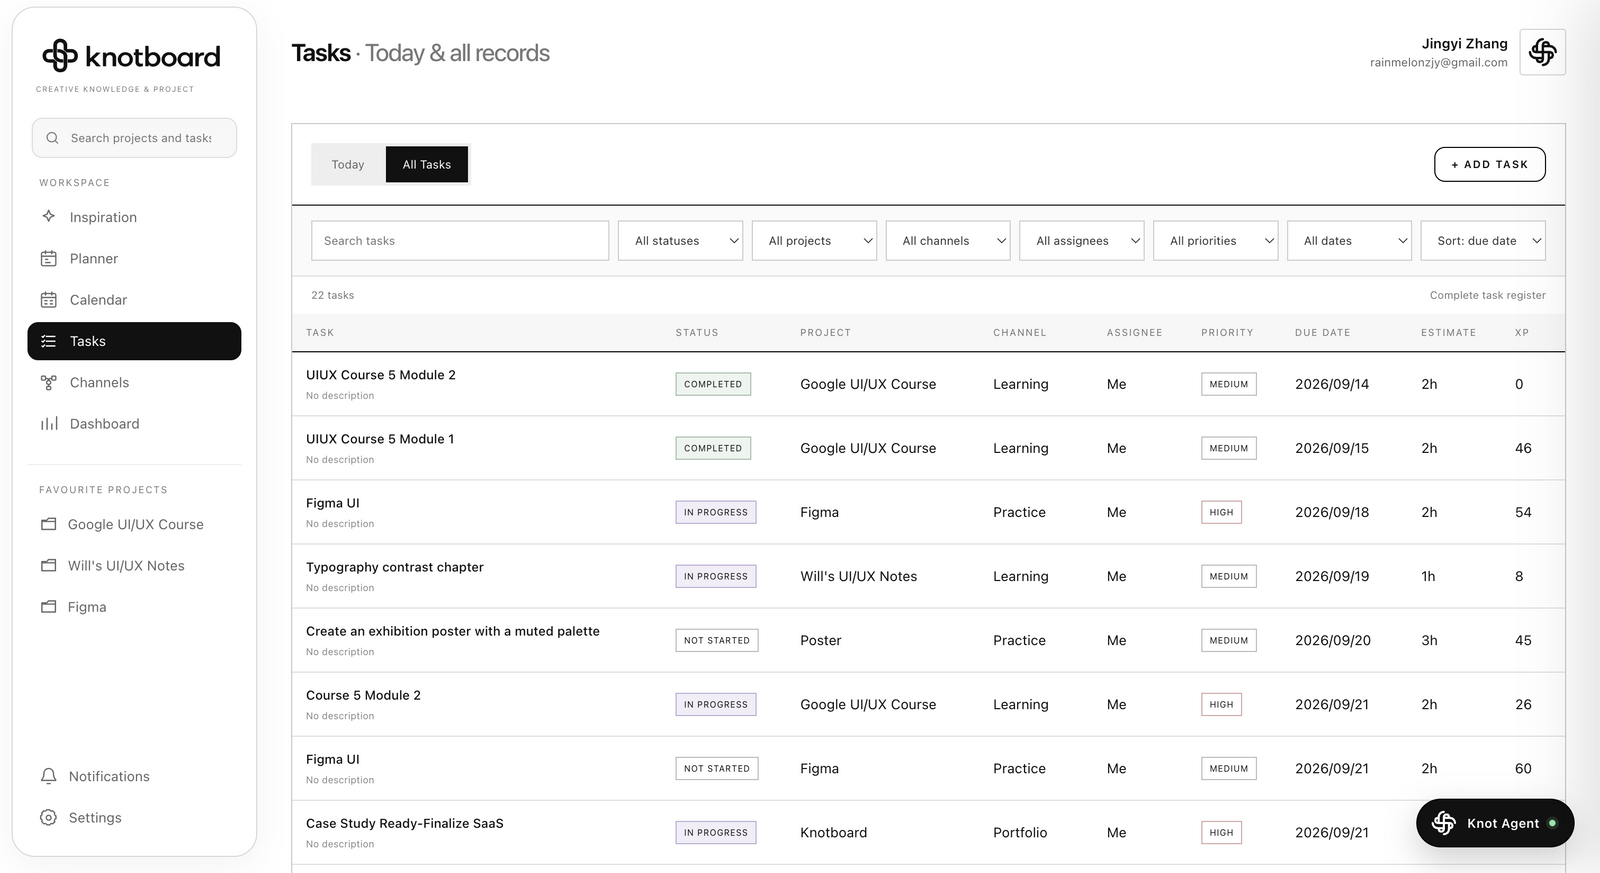Open the Sort: due date dropdown
The height and width of the screenshot is (873, 1600).
(x=1483, y=240)
